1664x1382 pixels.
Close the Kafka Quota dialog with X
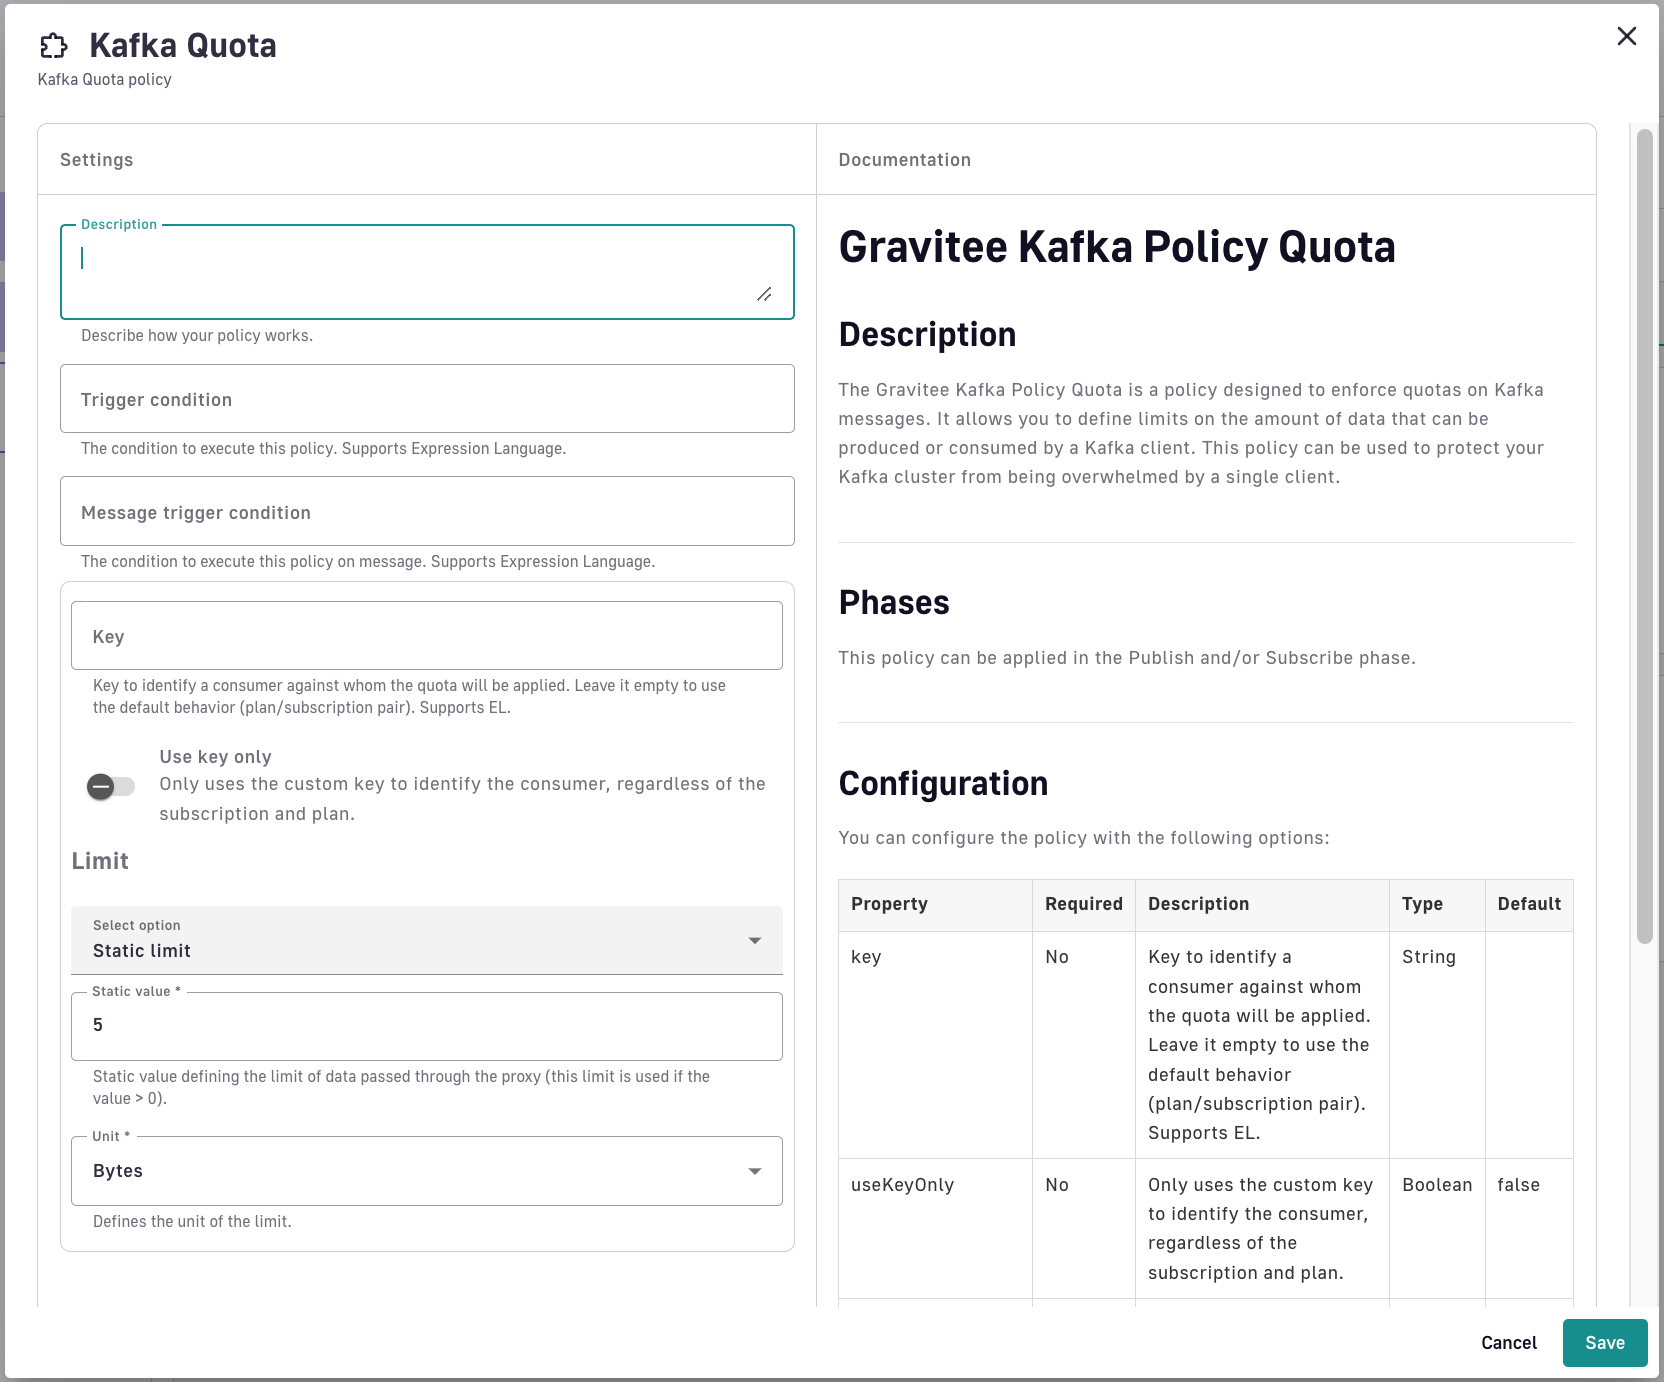tap(1626, 37)
